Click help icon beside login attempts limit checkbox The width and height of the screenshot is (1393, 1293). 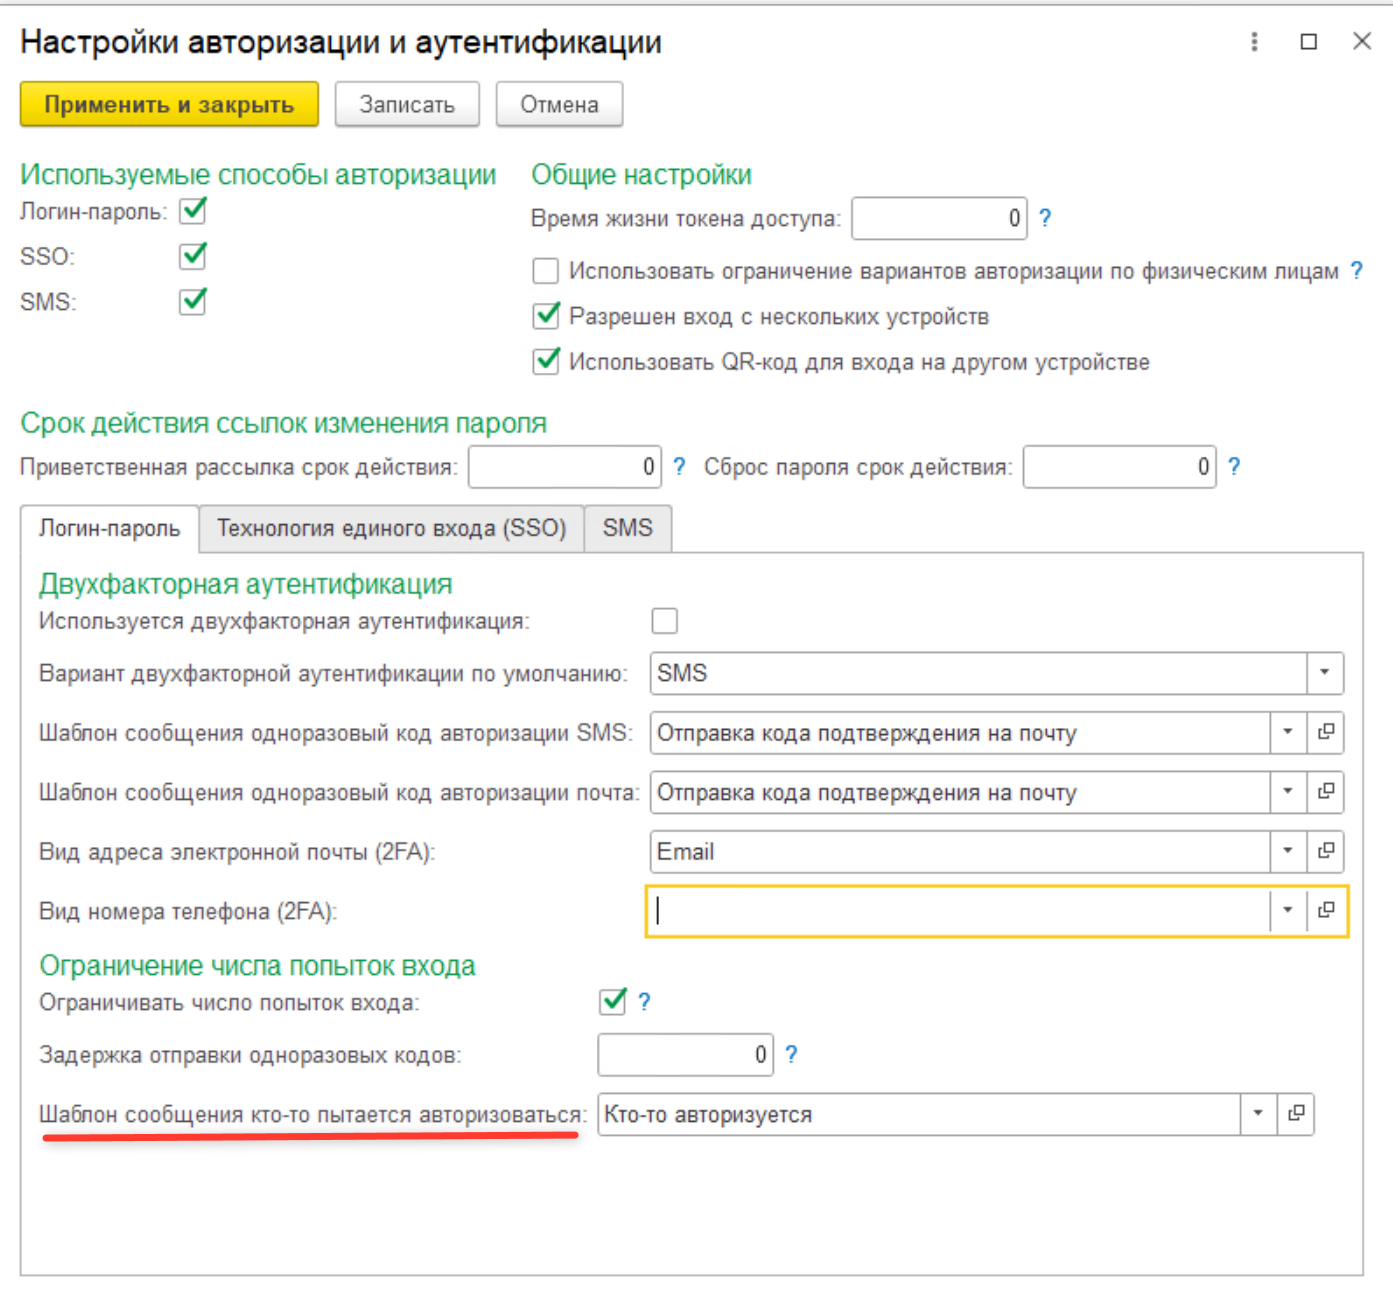644,1002
